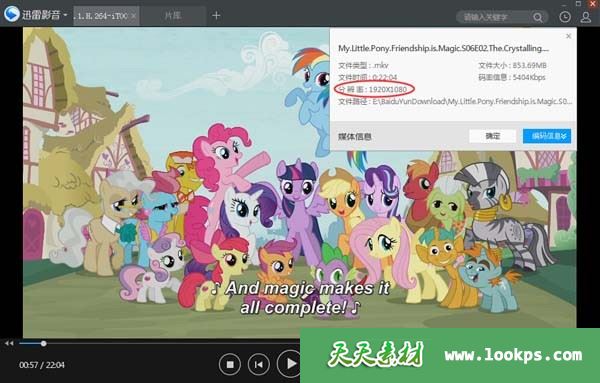Select the 码率信息 5404Kbps text
Viewport: 600px width, 383px height.
(512, 77)
